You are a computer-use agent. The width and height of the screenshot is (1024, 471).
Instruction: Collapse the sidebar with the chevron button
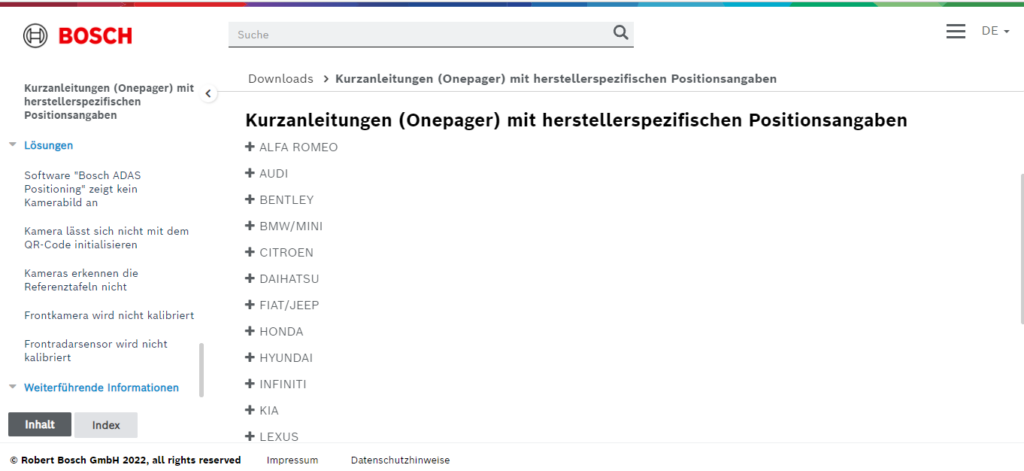click(x=208, y=93)
